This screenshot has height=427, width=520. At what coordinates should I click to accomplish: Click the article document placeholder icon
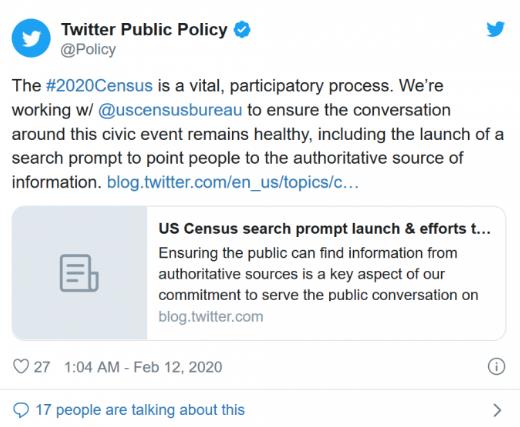click(x=79, y=273)
